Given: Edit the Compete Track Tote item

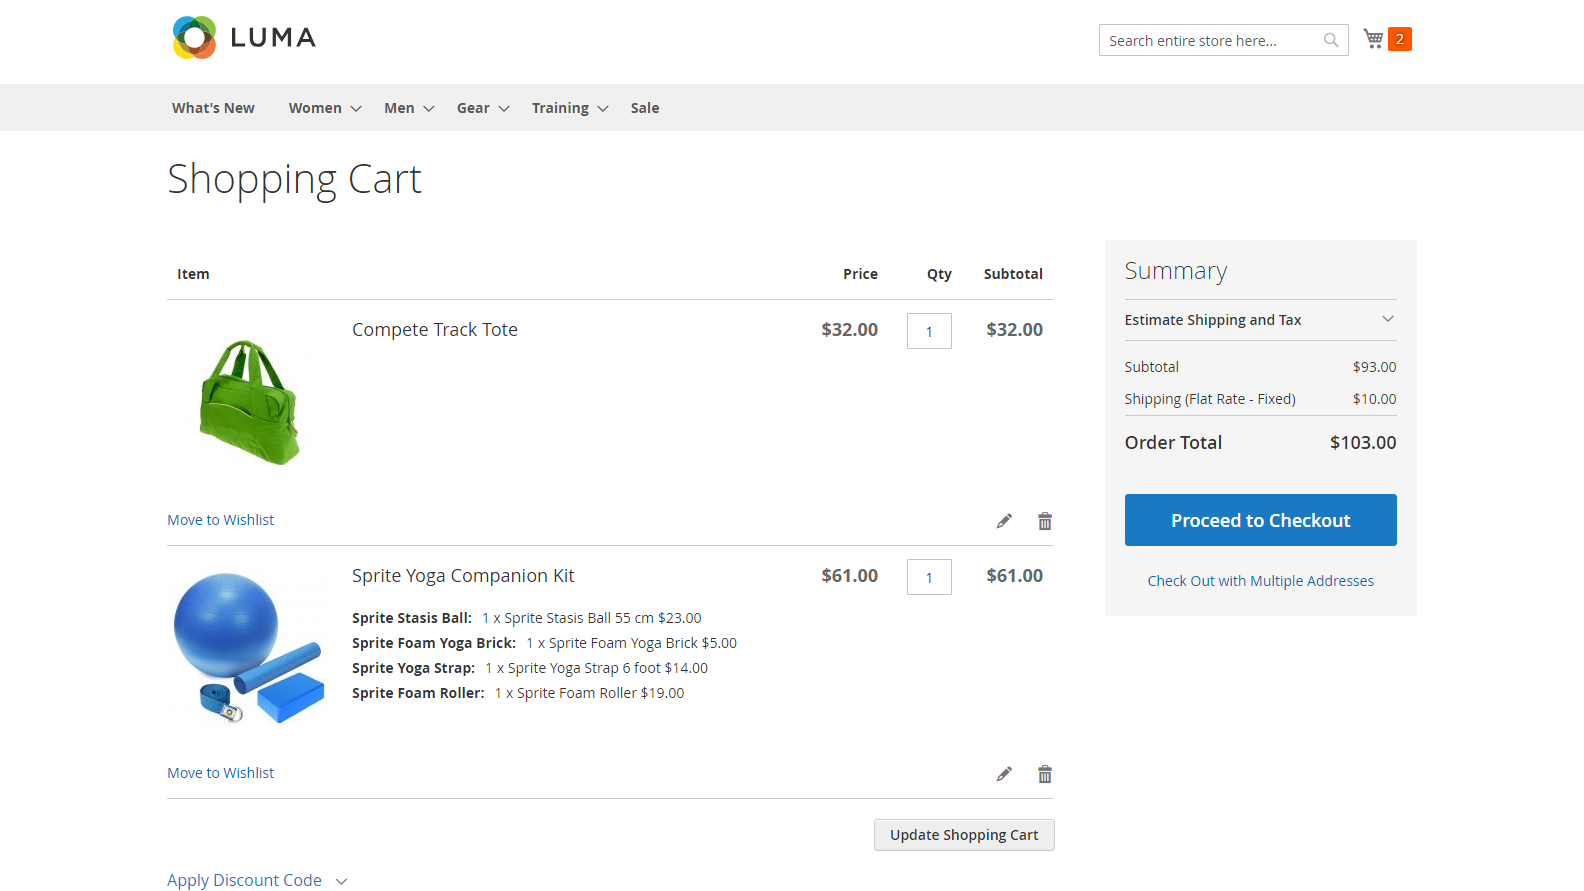Looking at the screenshot, I should click(1004, 521).
